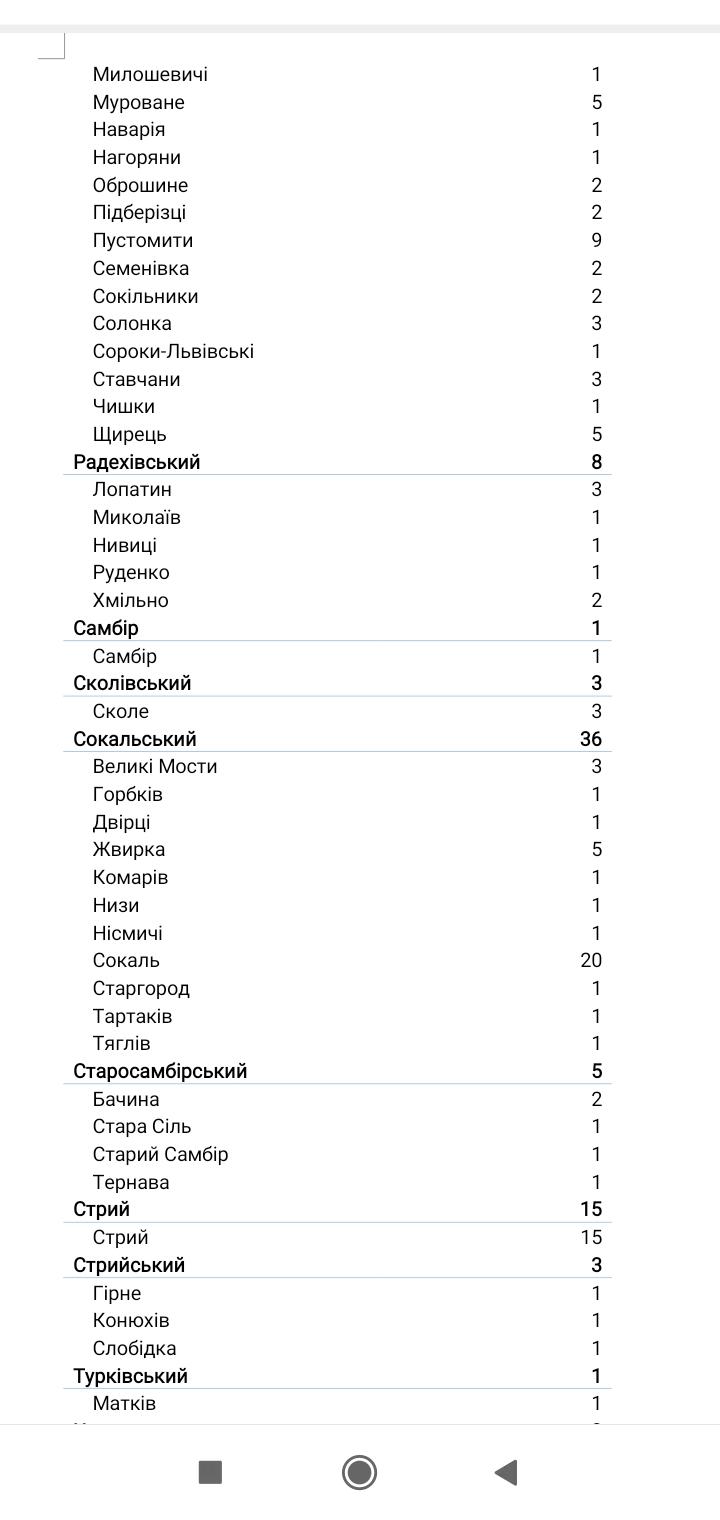Click the number 36 total cell
This screenshot has width=720, height=1520.
point(590,739)
